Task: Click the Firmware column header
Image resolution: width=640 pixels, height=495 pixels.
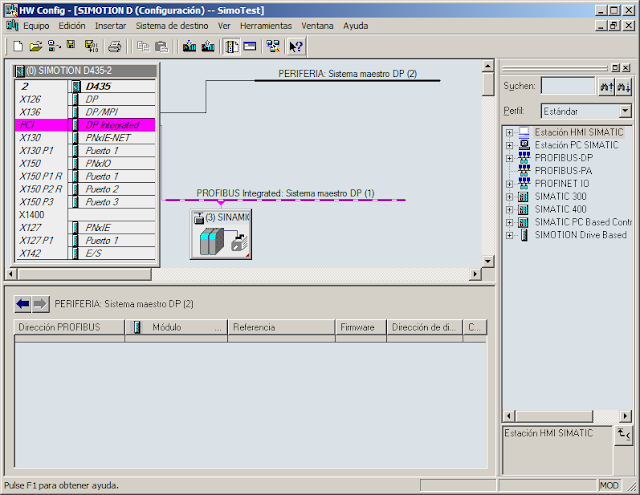Action: 361,327
